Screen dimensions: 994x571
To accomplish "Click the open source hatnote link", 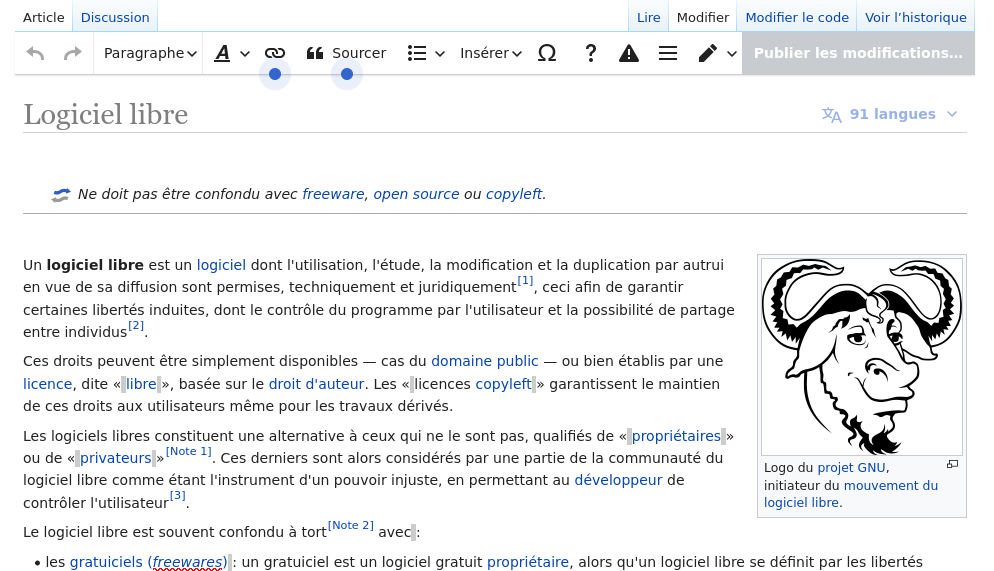I will pyautogui.click(x=416, y=194).
